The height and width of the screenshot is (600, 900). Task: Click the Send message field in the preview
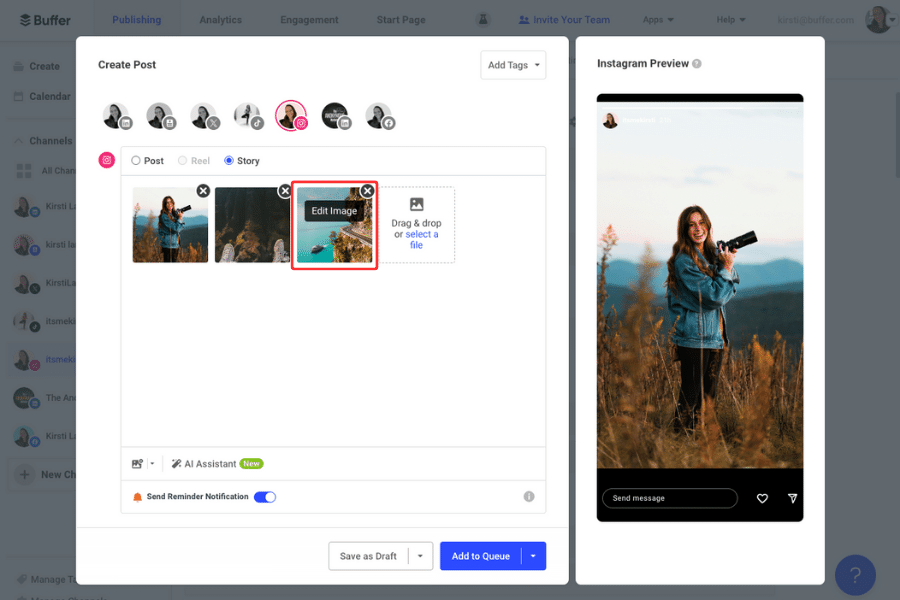pos(668,497)
